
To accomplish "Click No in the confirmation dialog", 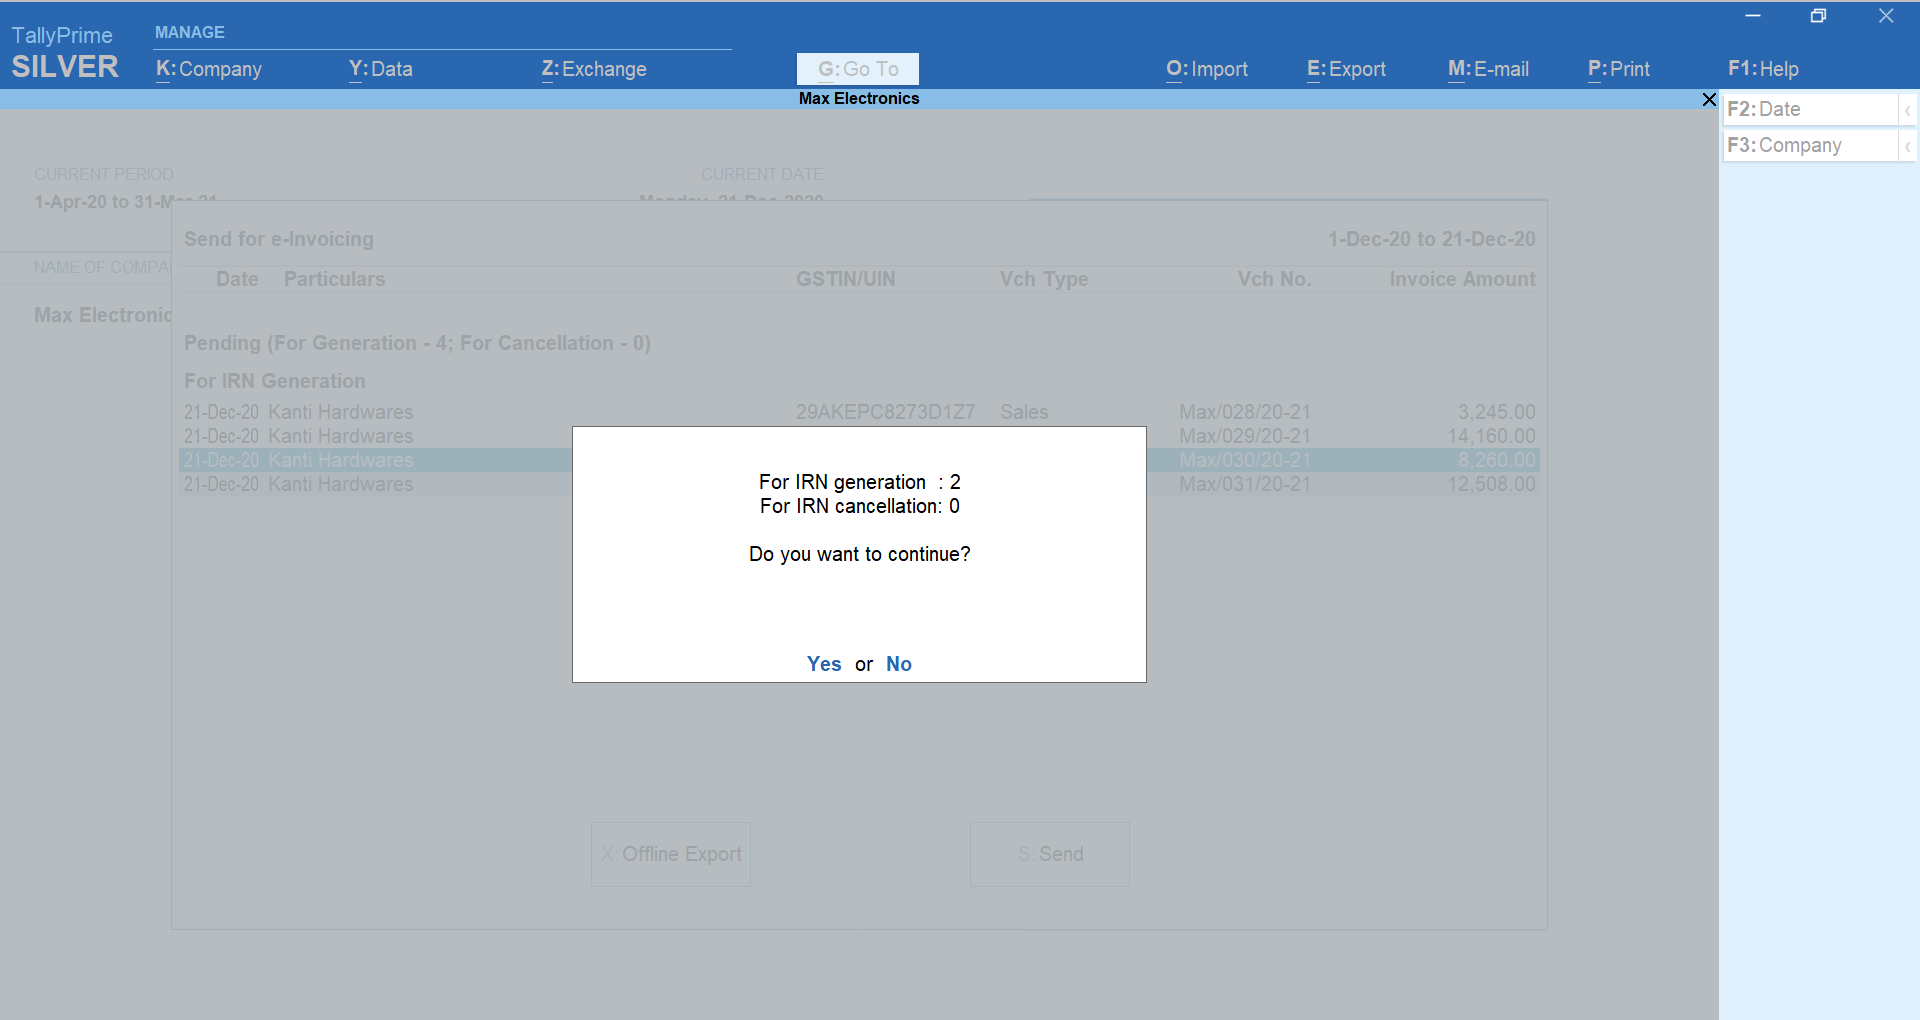I will 898,664.
